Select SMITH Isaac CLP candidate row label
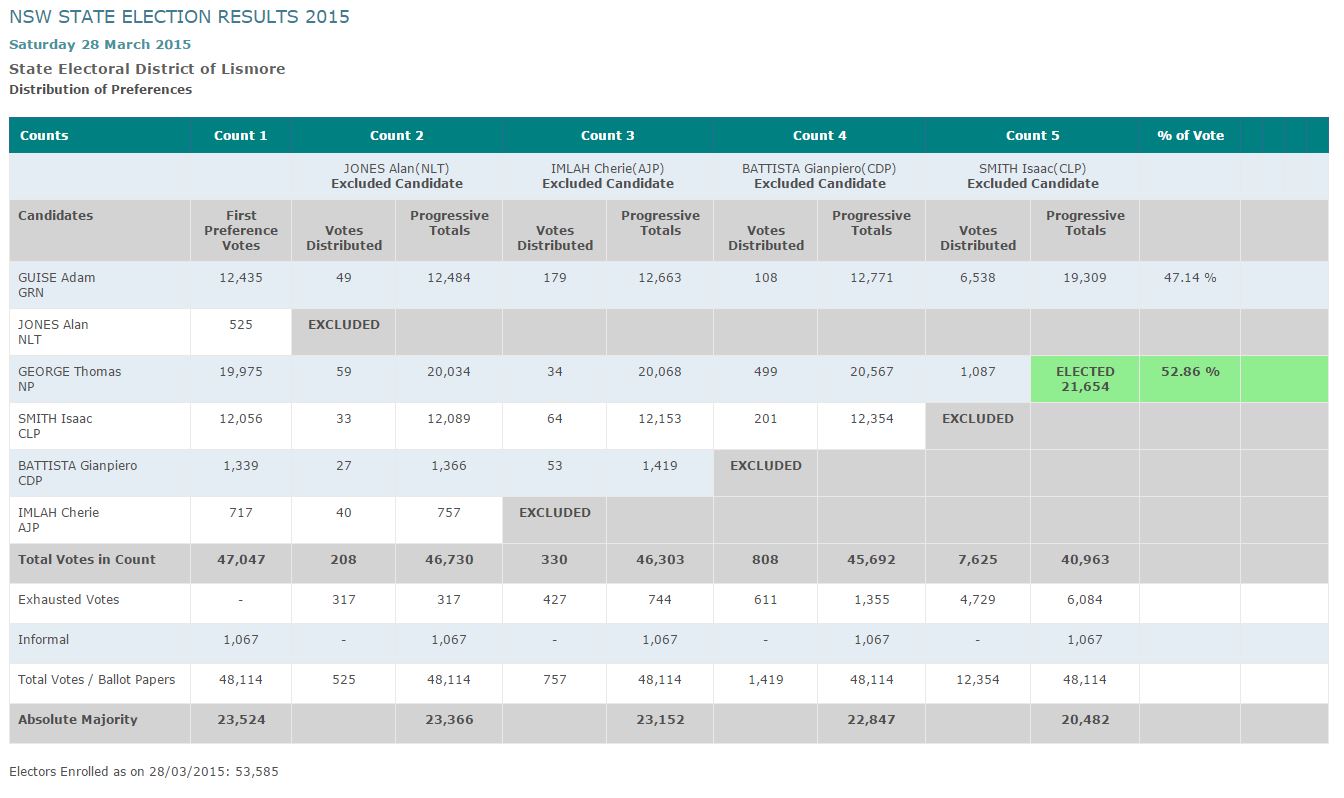This screenshot has height=798, width=1344. pyautogui.click(x=55, y=426)
